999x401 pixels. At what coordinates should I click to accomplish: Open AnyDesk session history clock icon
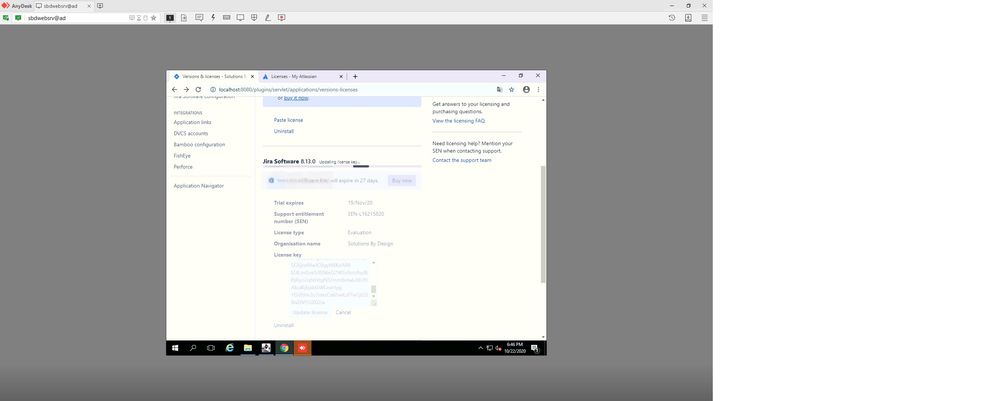672,18
